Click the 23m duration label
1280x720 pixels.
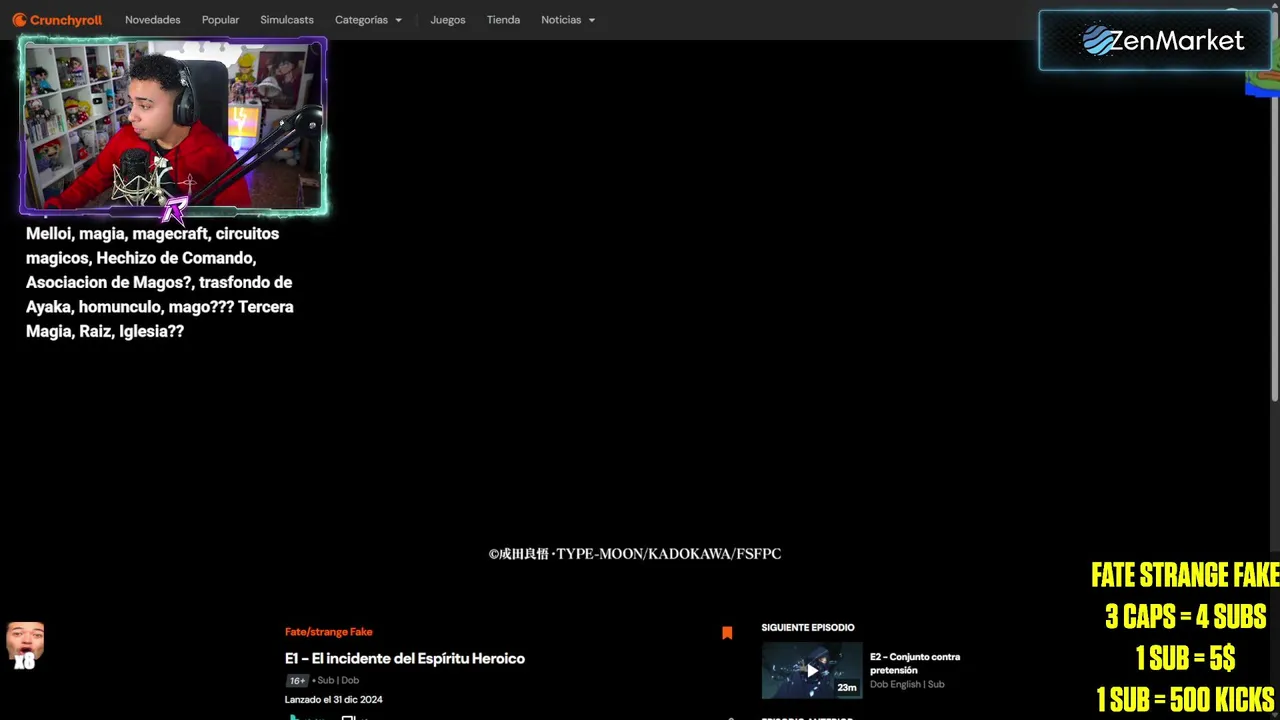[847, 688]
